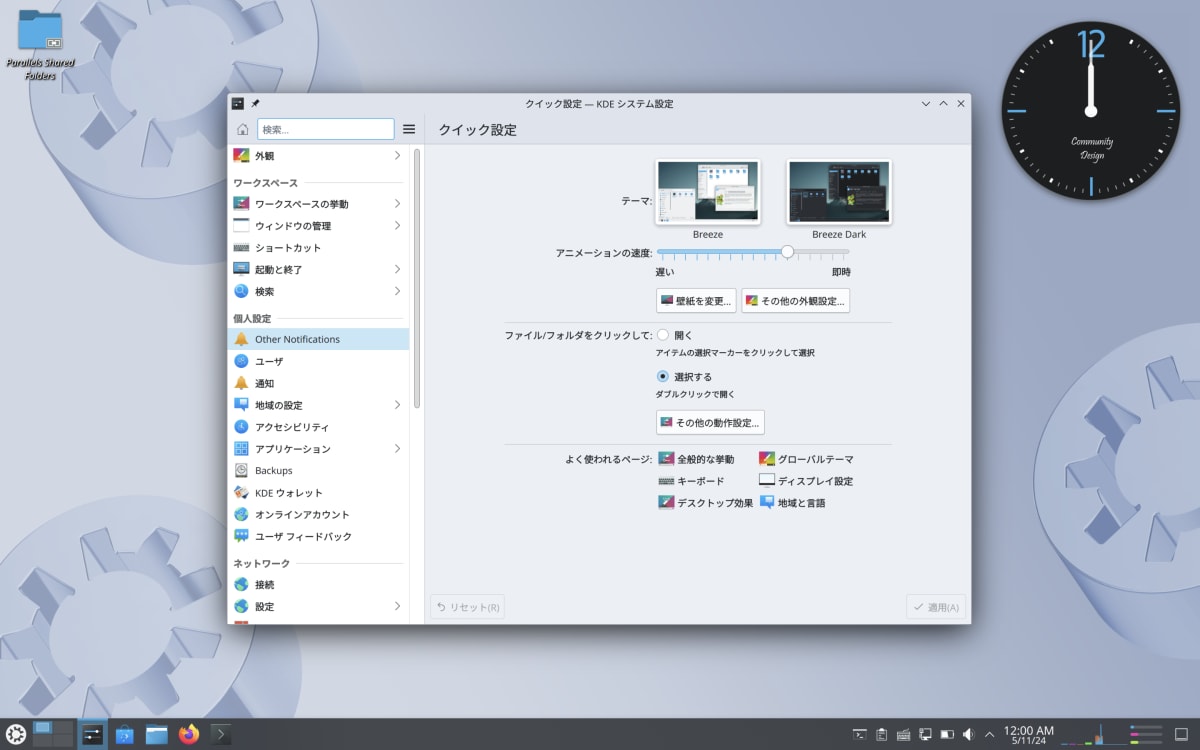This screenshot has width=1200, height=750.
Task: Open the グローバルテーマ page link
Action: point(806,459)
